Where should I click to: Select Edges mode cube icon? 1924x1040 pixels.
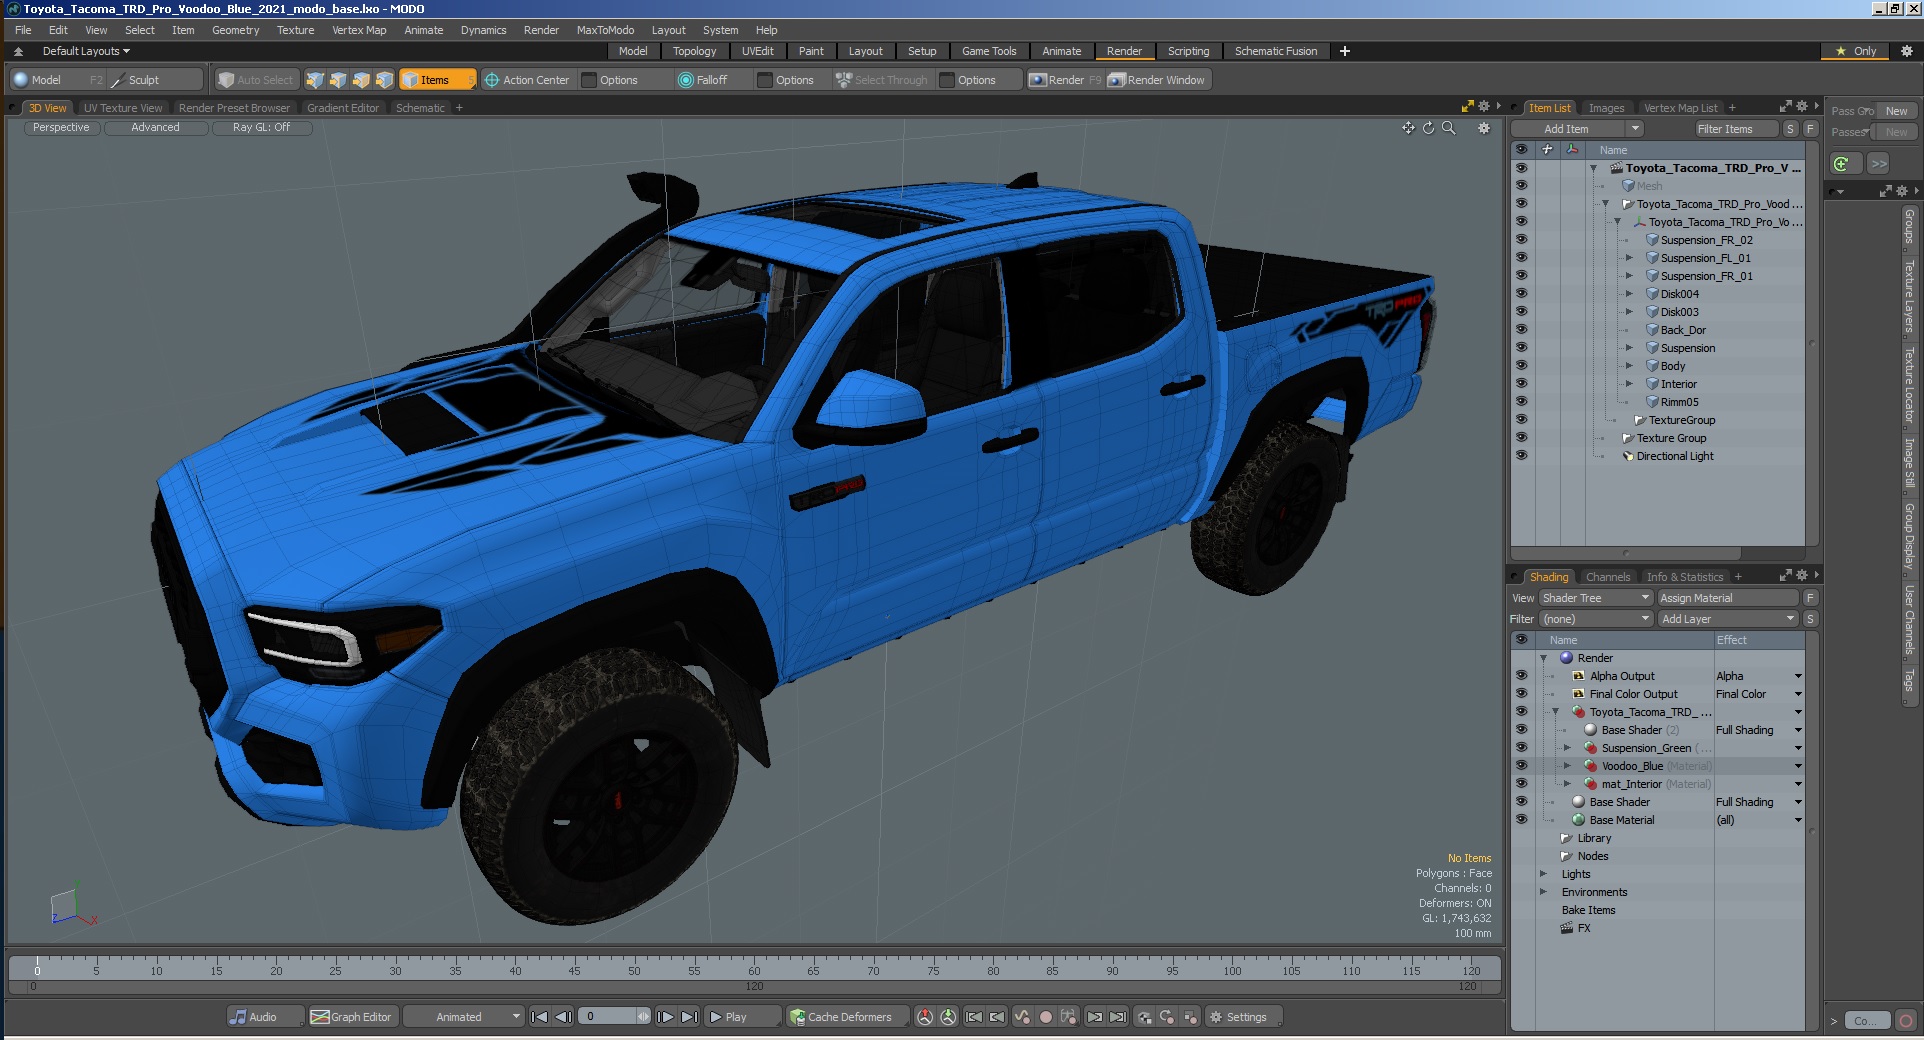pyautogui.click(x=338, y=80)
